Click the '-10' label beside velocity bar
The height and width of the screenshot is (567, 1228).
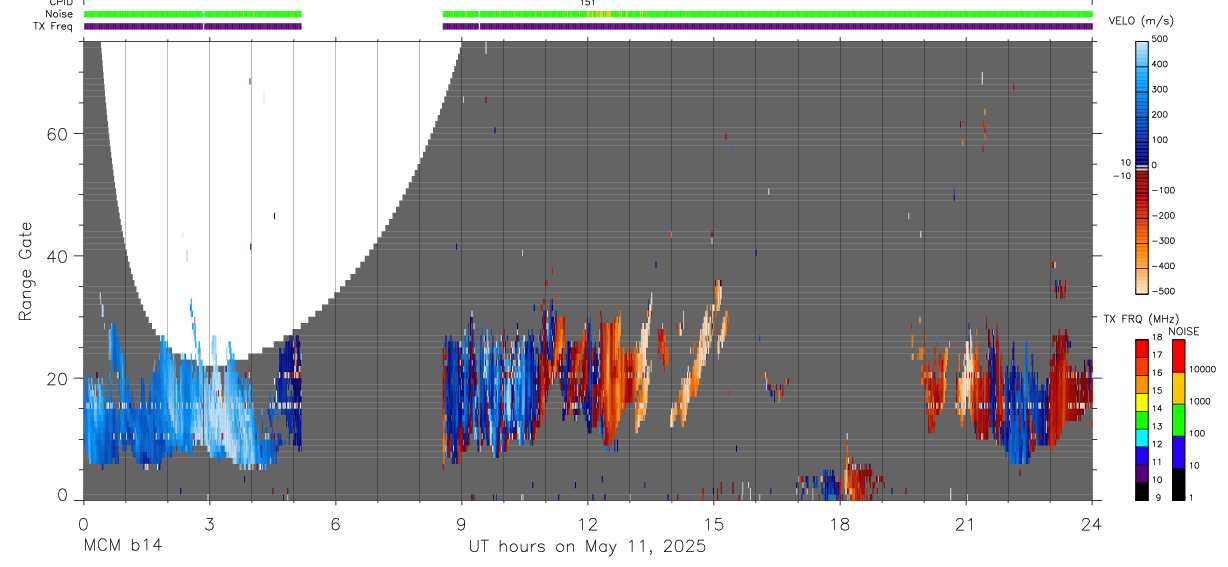(x=1122, y=176)
